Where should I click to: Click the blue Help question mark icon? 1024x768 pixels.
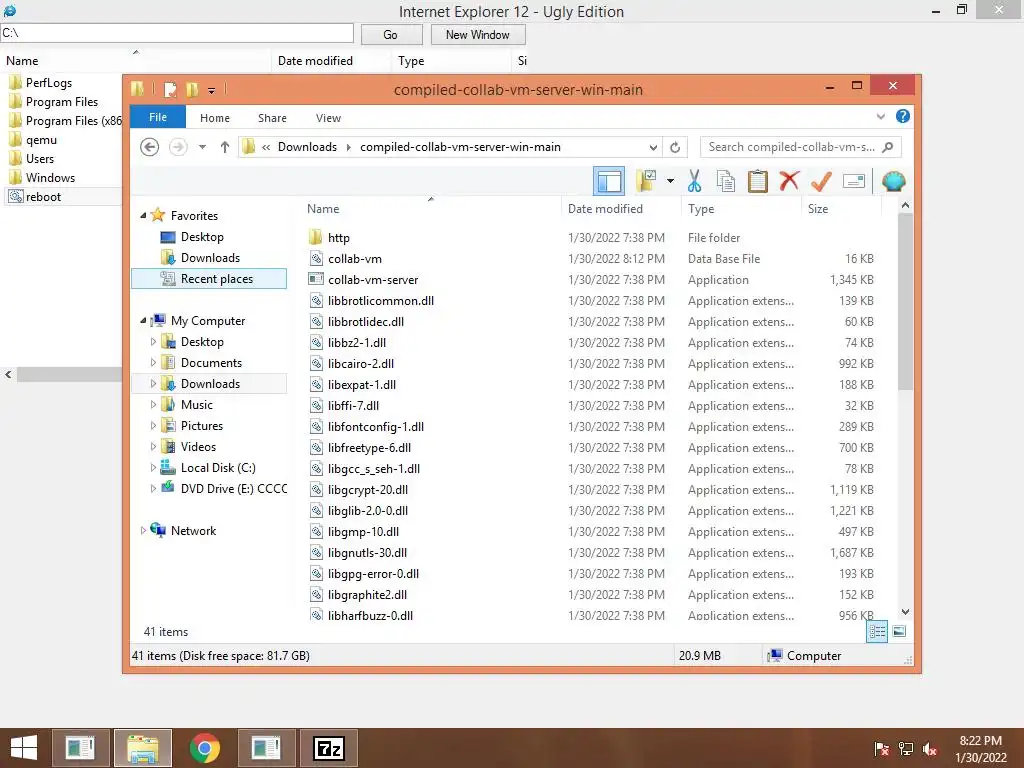click(x=903, y=116)
